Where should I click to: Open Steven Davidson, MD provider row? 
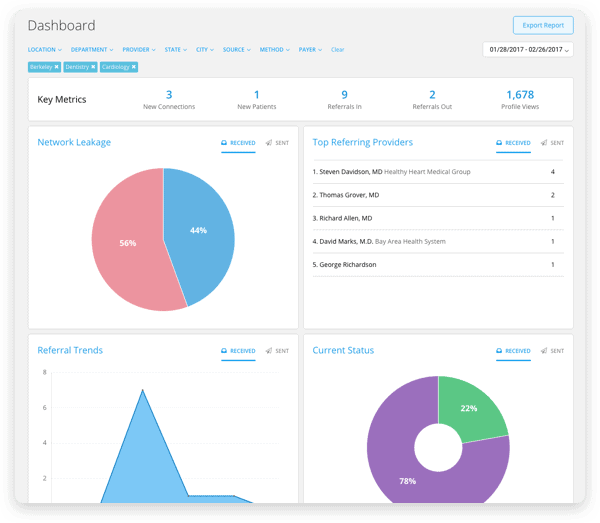(x=438, y=172)
